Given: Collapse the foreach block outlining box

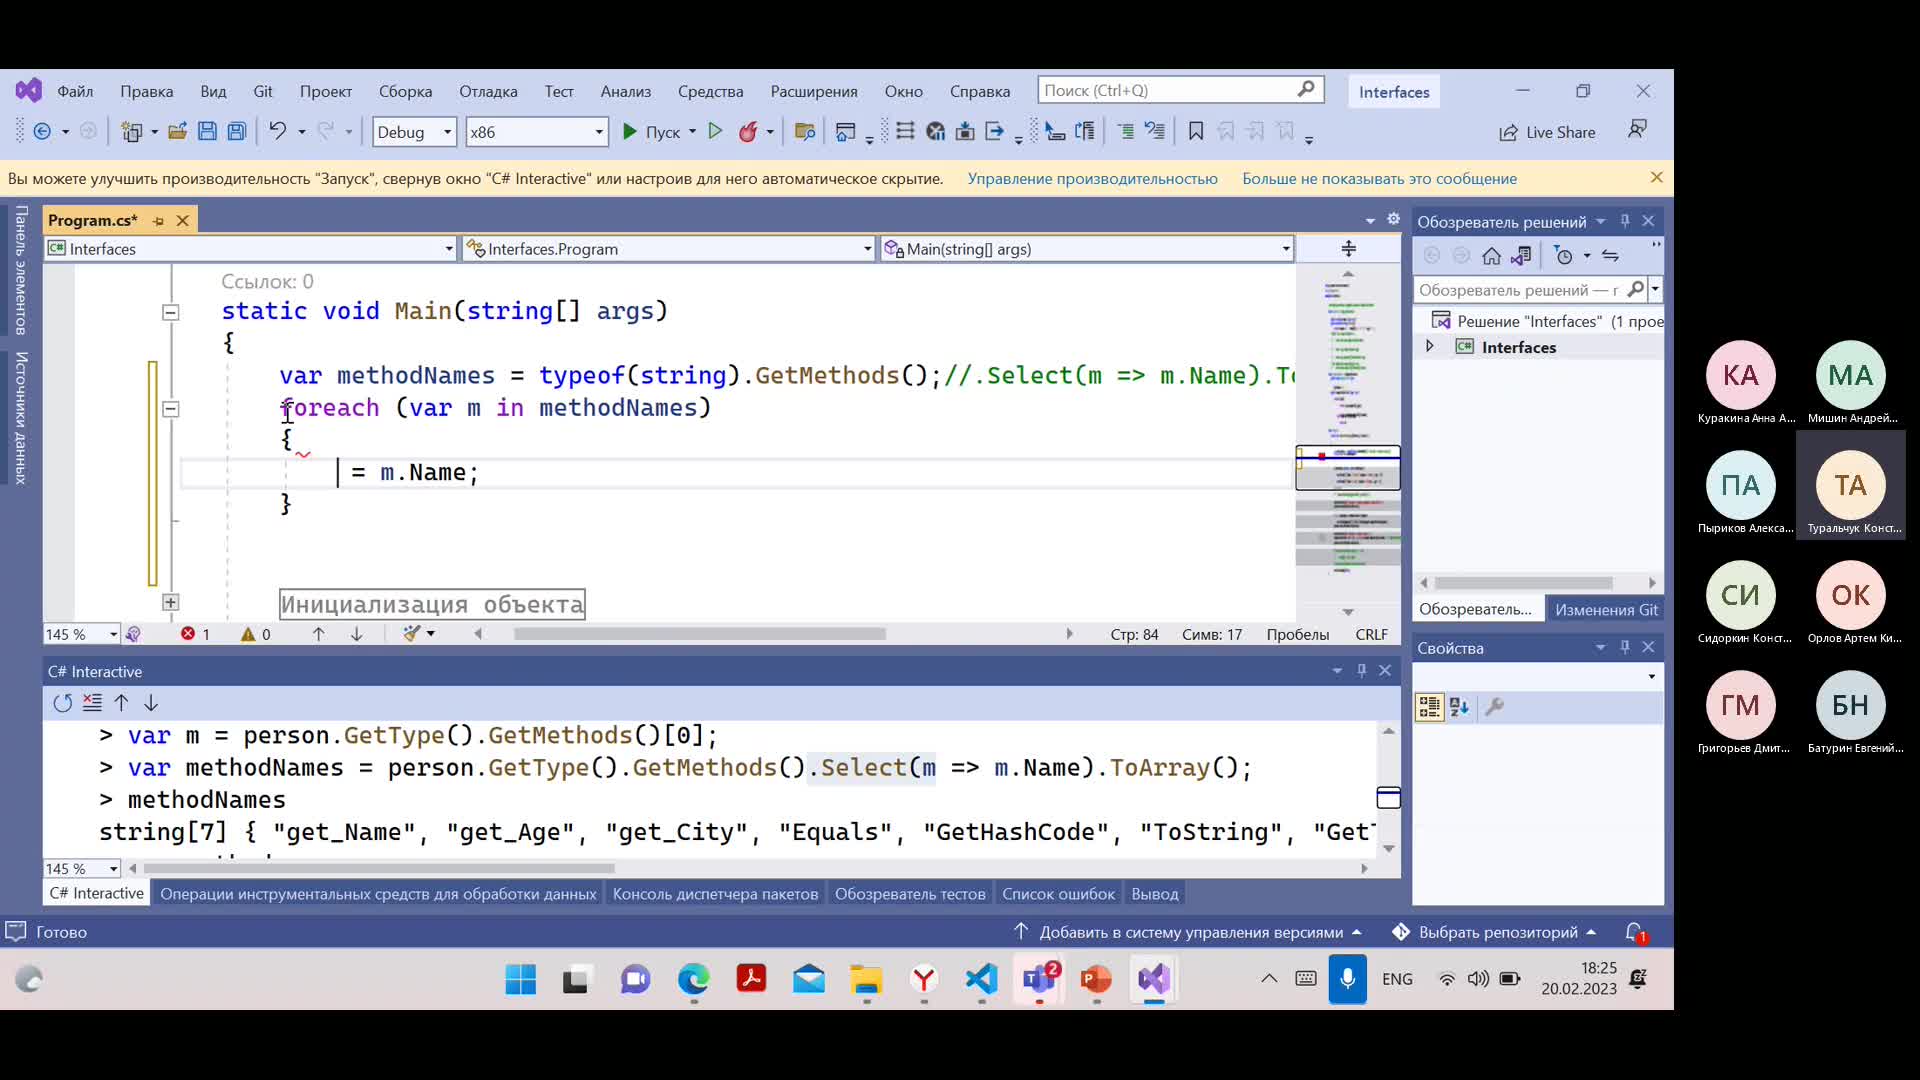Looking at the screenshot, I should 171,409.
